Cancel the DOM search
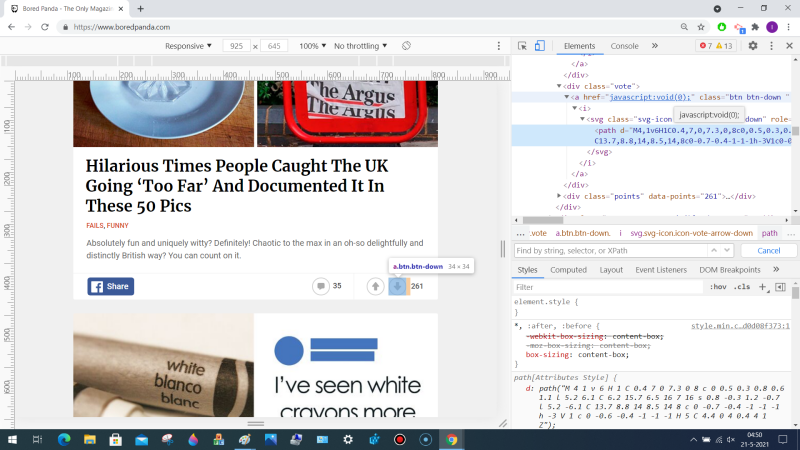 [x=768, y=251]
